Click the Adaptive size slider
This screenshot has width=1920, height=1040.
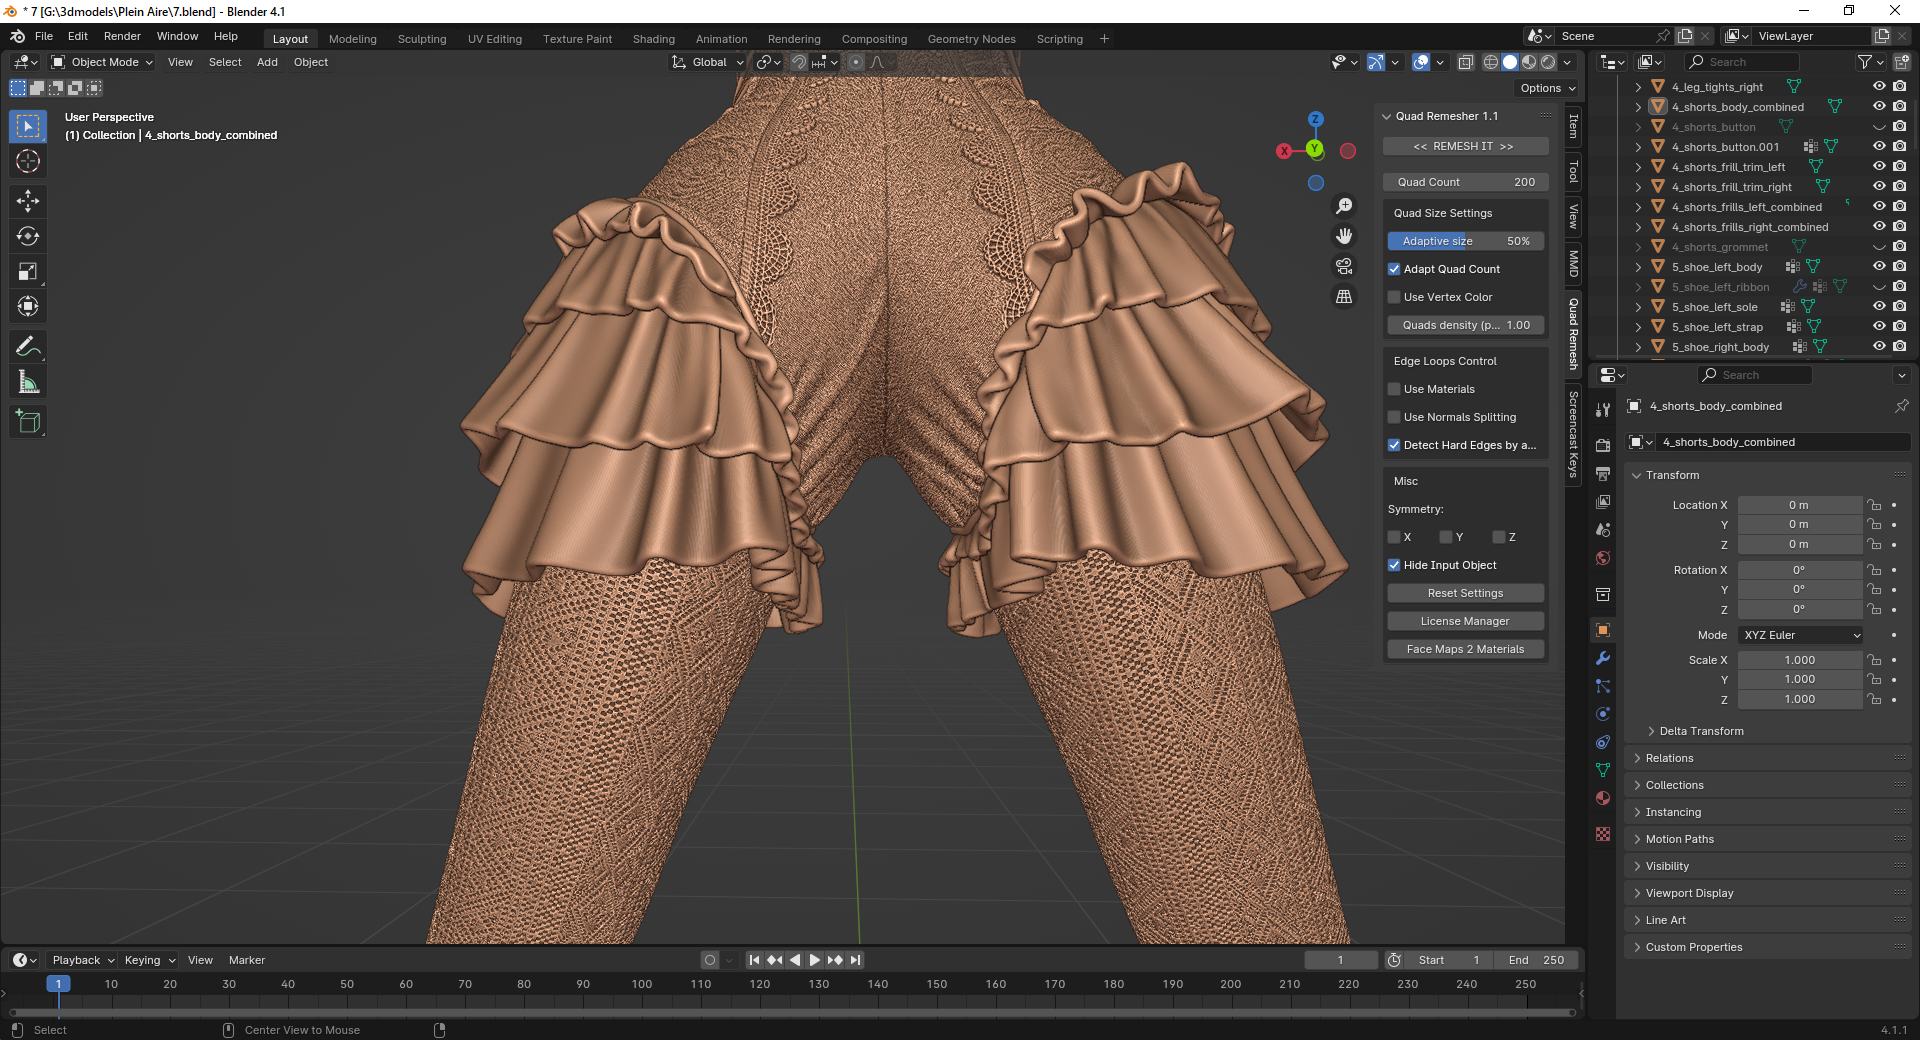(x=1465, y=241)
